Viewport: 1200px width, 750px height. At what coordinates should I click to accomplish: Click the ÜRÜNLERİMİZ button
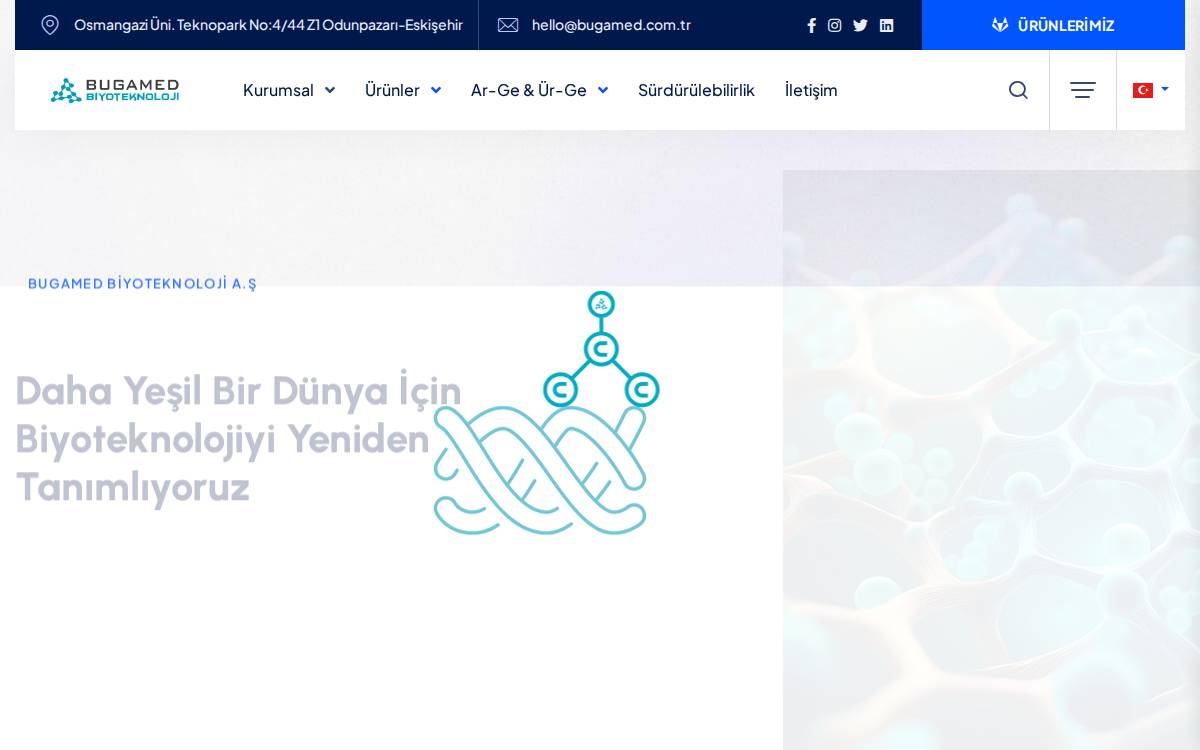click(x=1053, y=25)
